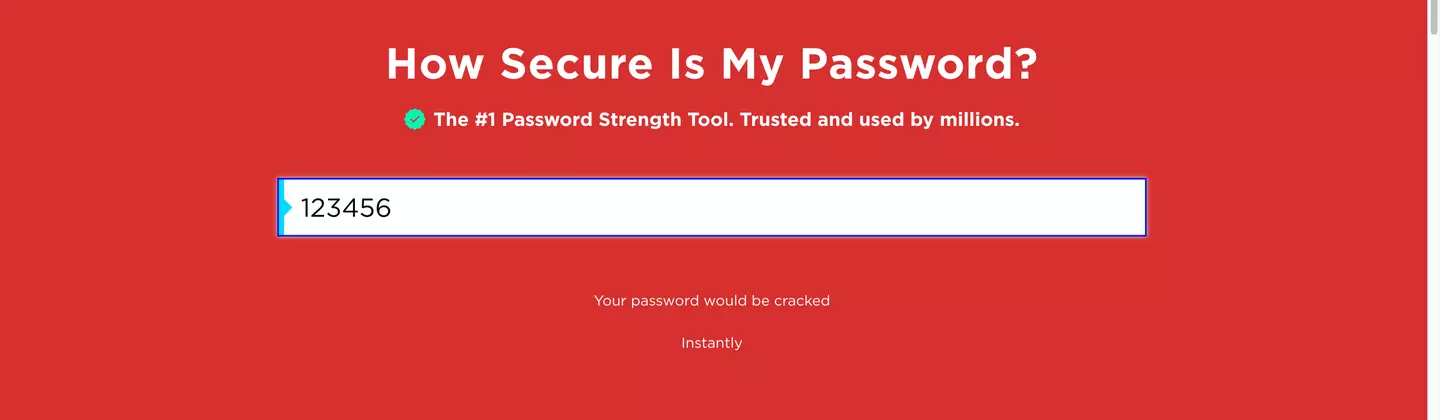
Task: Click the word "cracked" in the result message
Action: (x=802, y=300)
